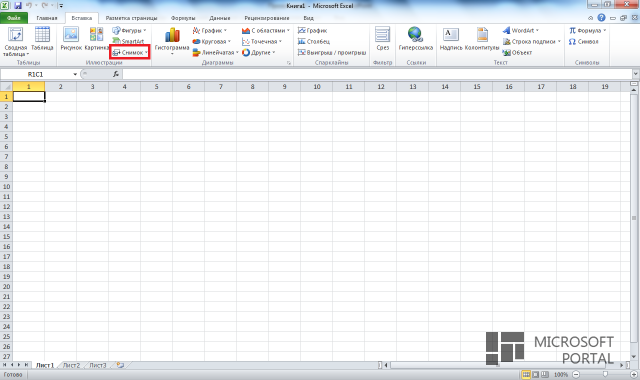Insert a Формула equation

point(587,31)
